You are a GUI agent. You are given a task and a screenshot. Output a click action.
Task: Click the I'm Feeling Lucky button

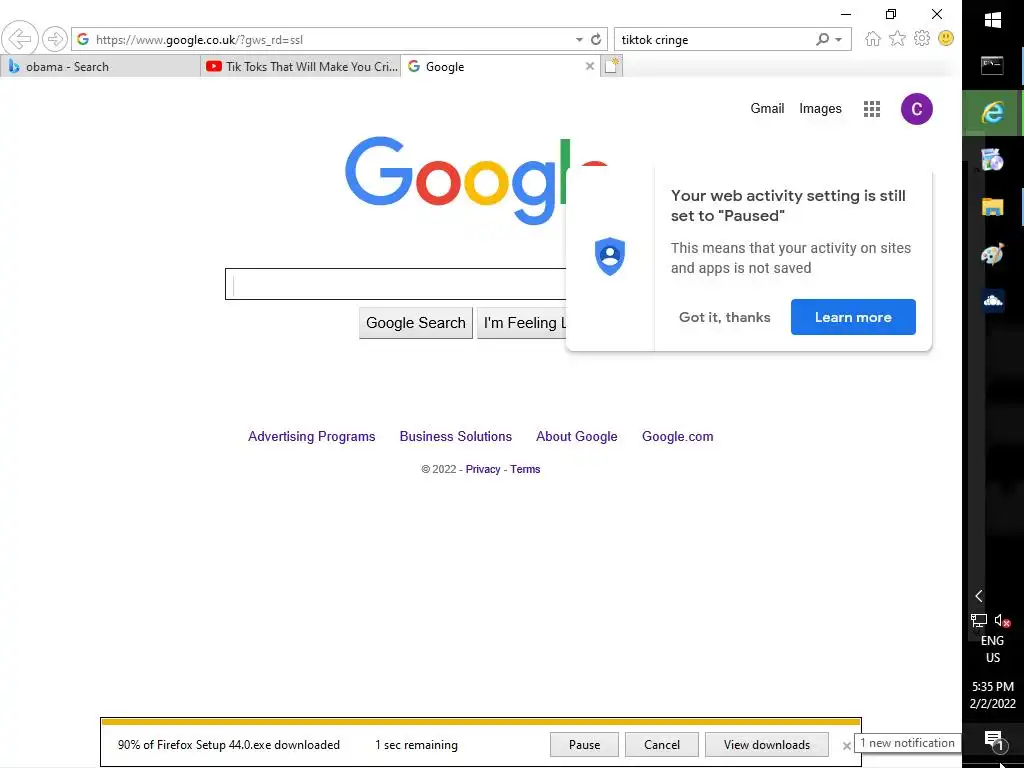coord(522,323)
